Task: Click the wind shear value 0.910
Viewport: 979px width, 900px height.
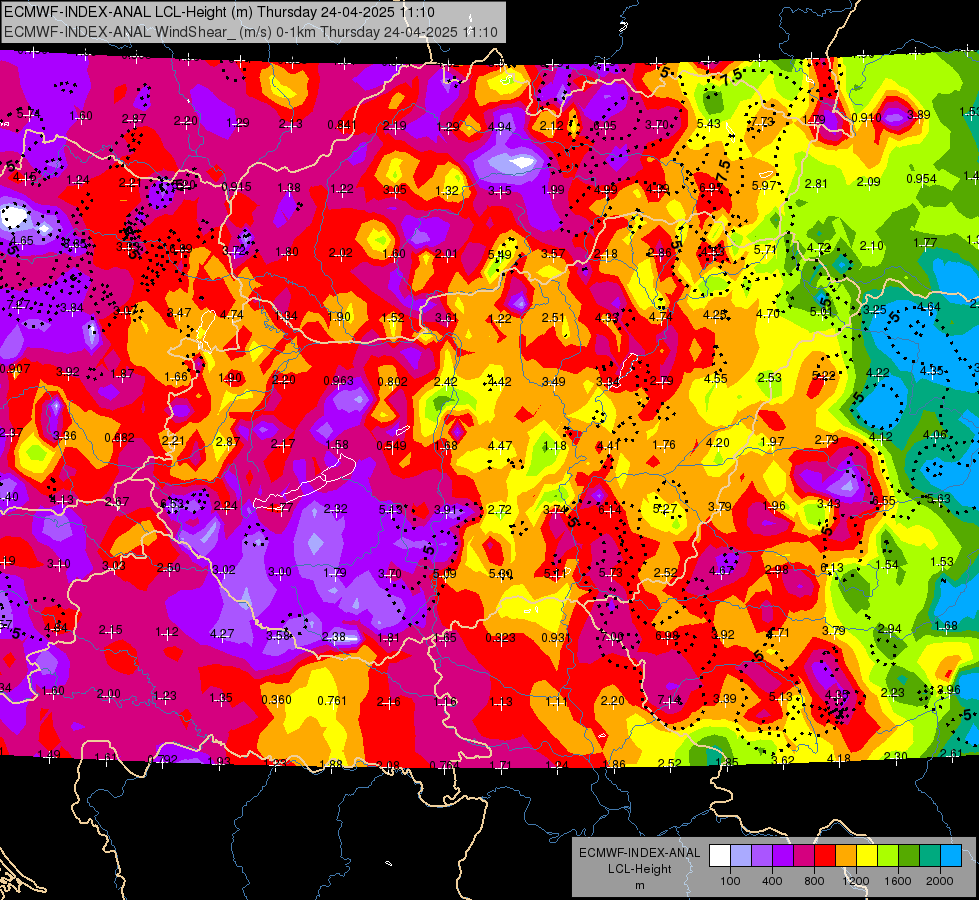Action: pyautogui.click(x=866, y=117)
